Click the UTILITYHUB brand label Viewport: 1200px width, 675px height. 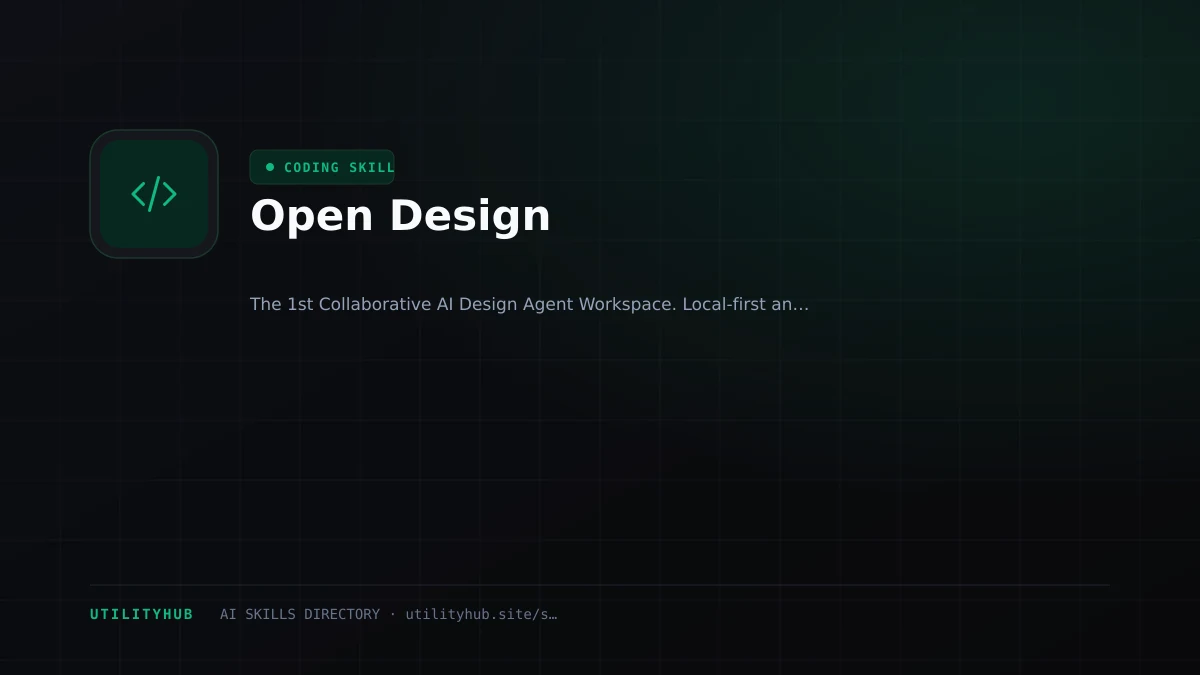click(x=141, y=614)
